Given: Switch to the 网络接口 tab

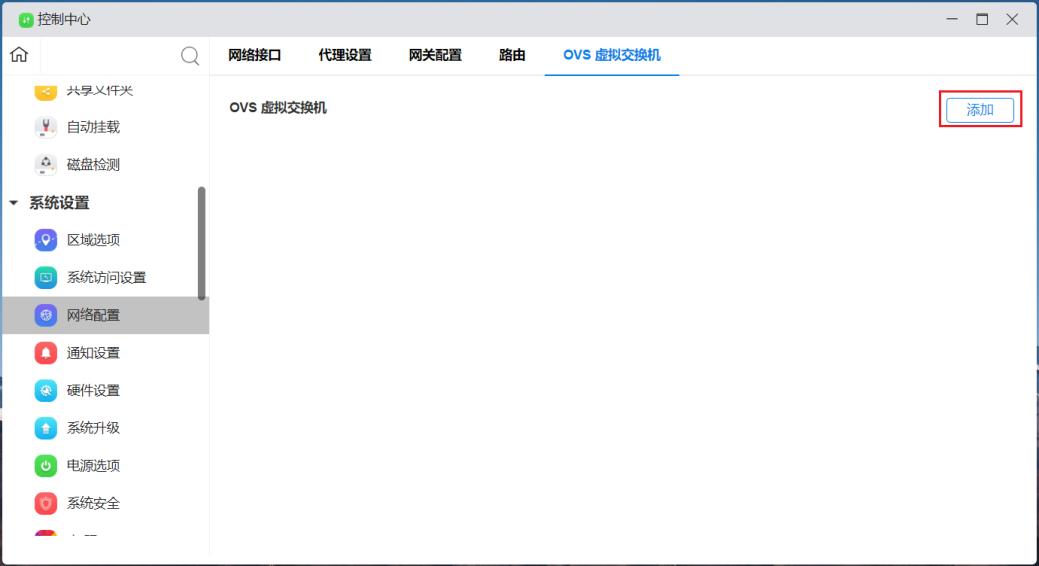Looking at the screenshot, I should tap(255, 56).
